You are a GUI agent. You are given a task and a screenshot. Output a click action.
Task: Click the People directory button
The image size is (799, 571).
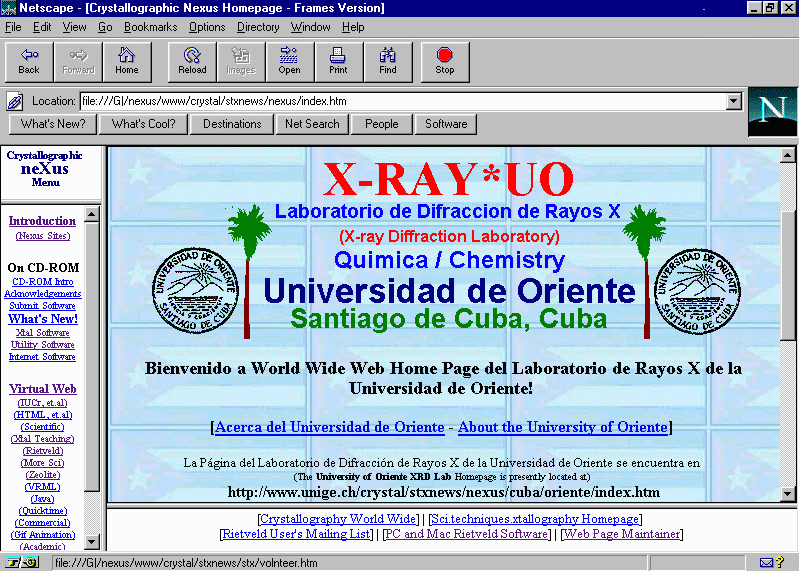(381, 124)
